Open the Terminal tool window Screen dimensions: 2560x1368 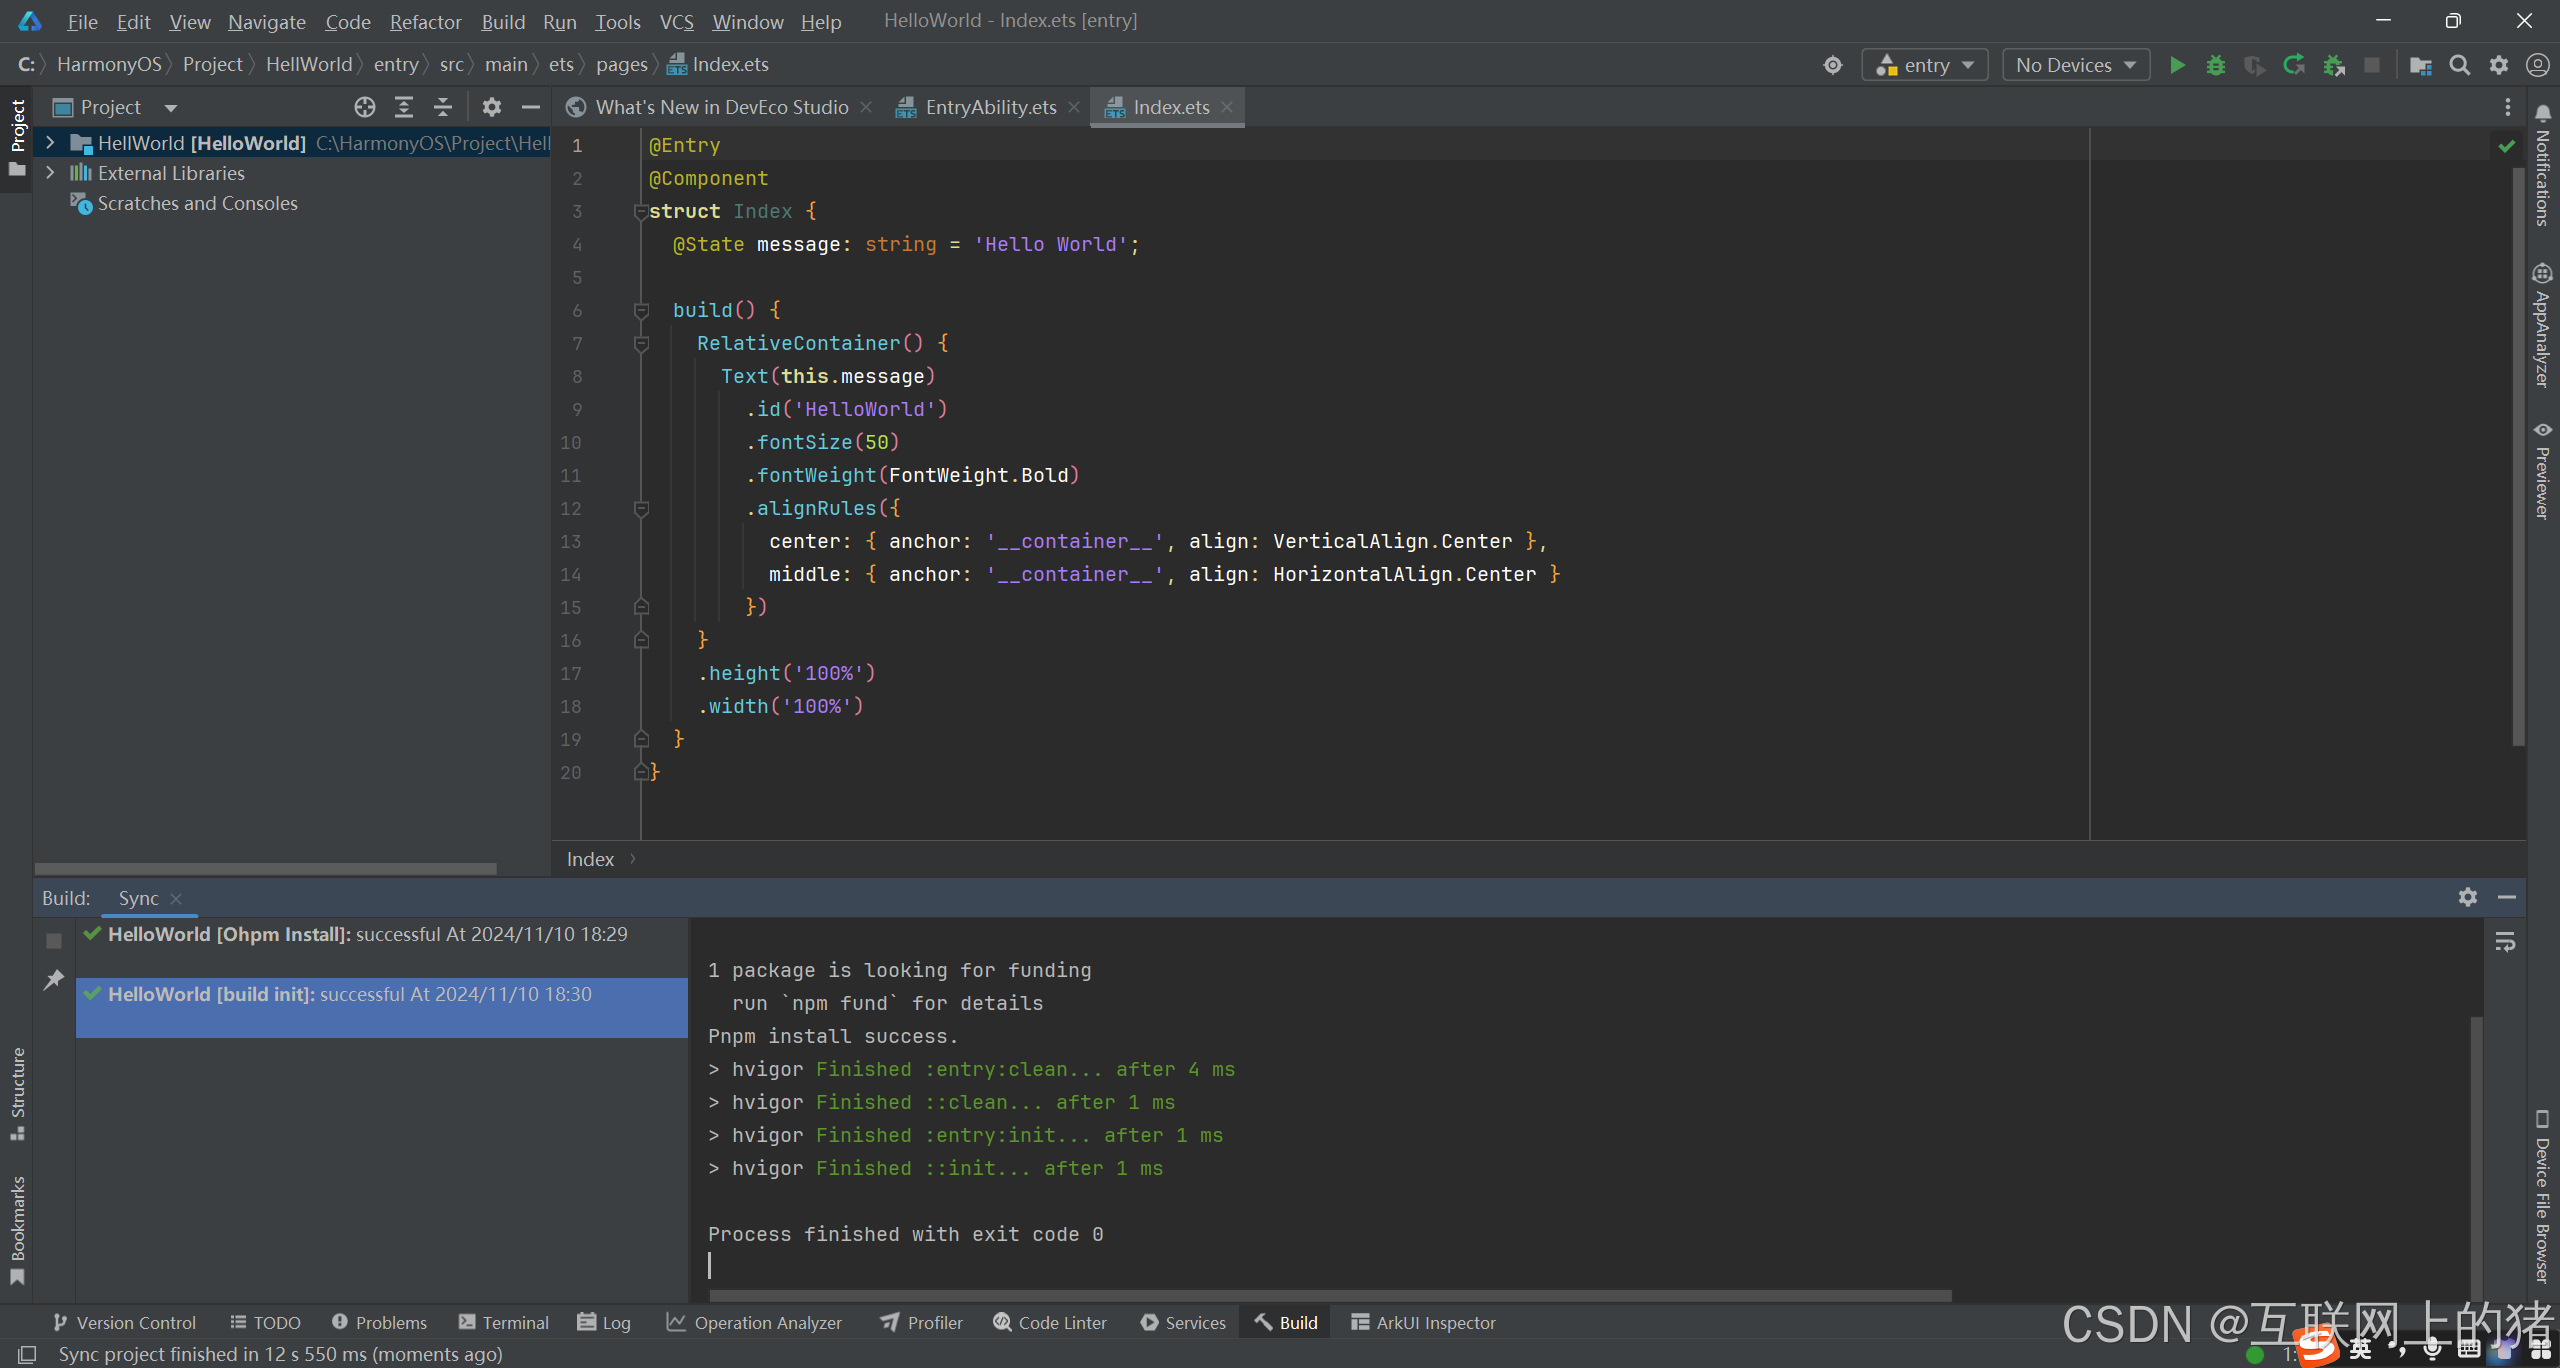coord(504,1322)
